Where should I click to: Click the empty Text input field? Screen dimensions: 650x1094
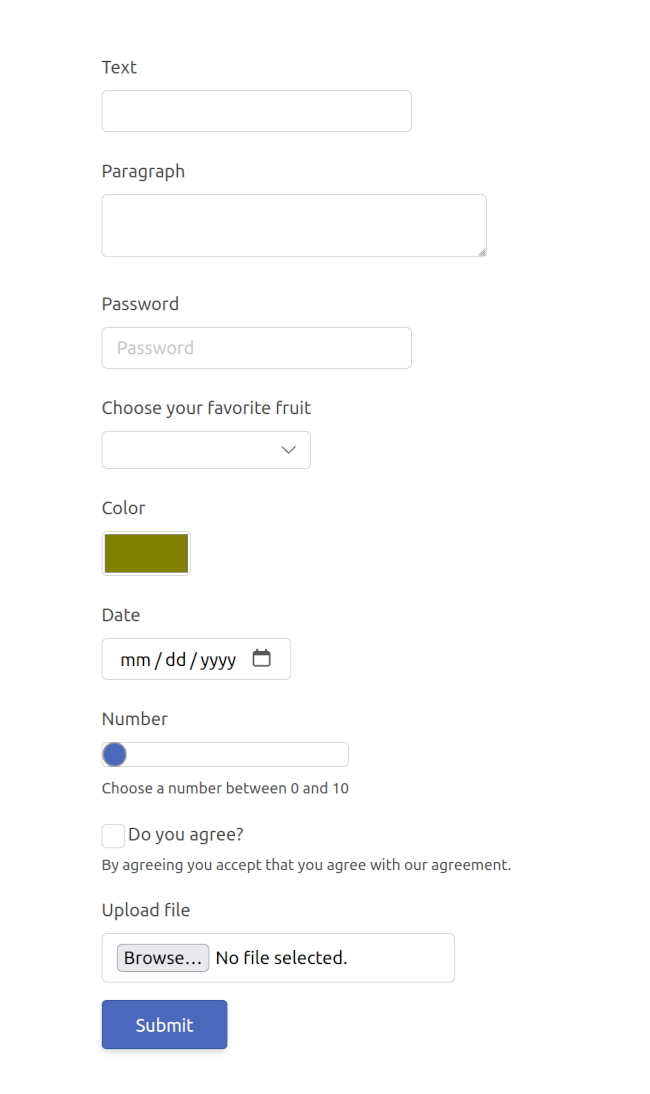coord(257,111)
